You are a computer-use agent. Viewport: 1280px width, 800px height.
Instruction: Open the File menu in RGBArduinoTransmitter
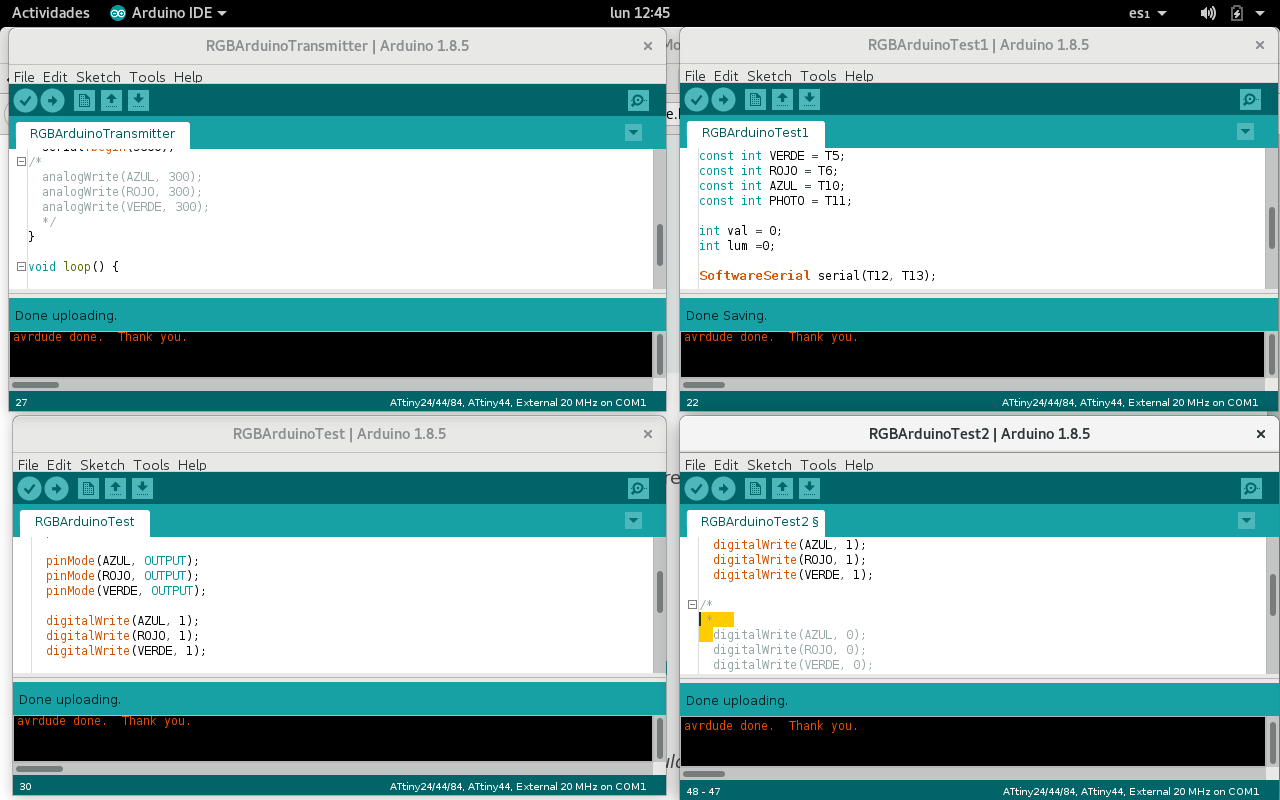click(24, 77)
